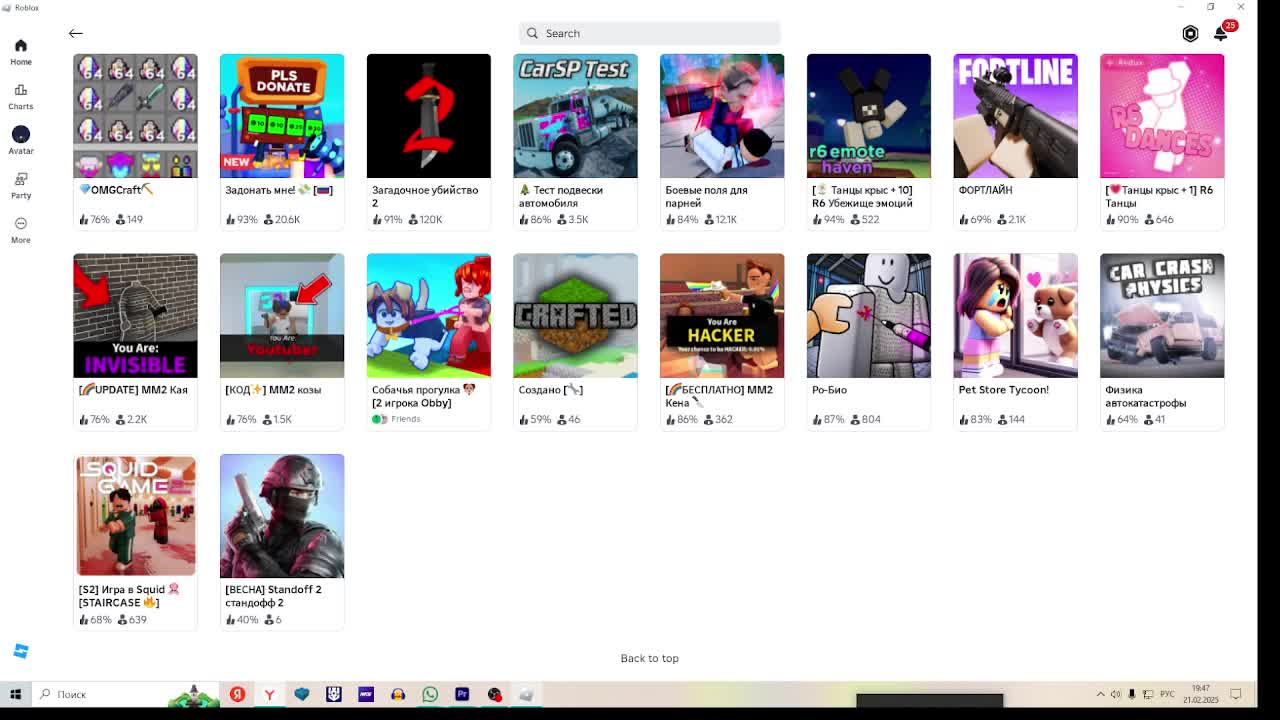This screenshot has height=720, width=1280.
Task: Open the Squid Game staircase thumbnail
Action: click(135, 516)
